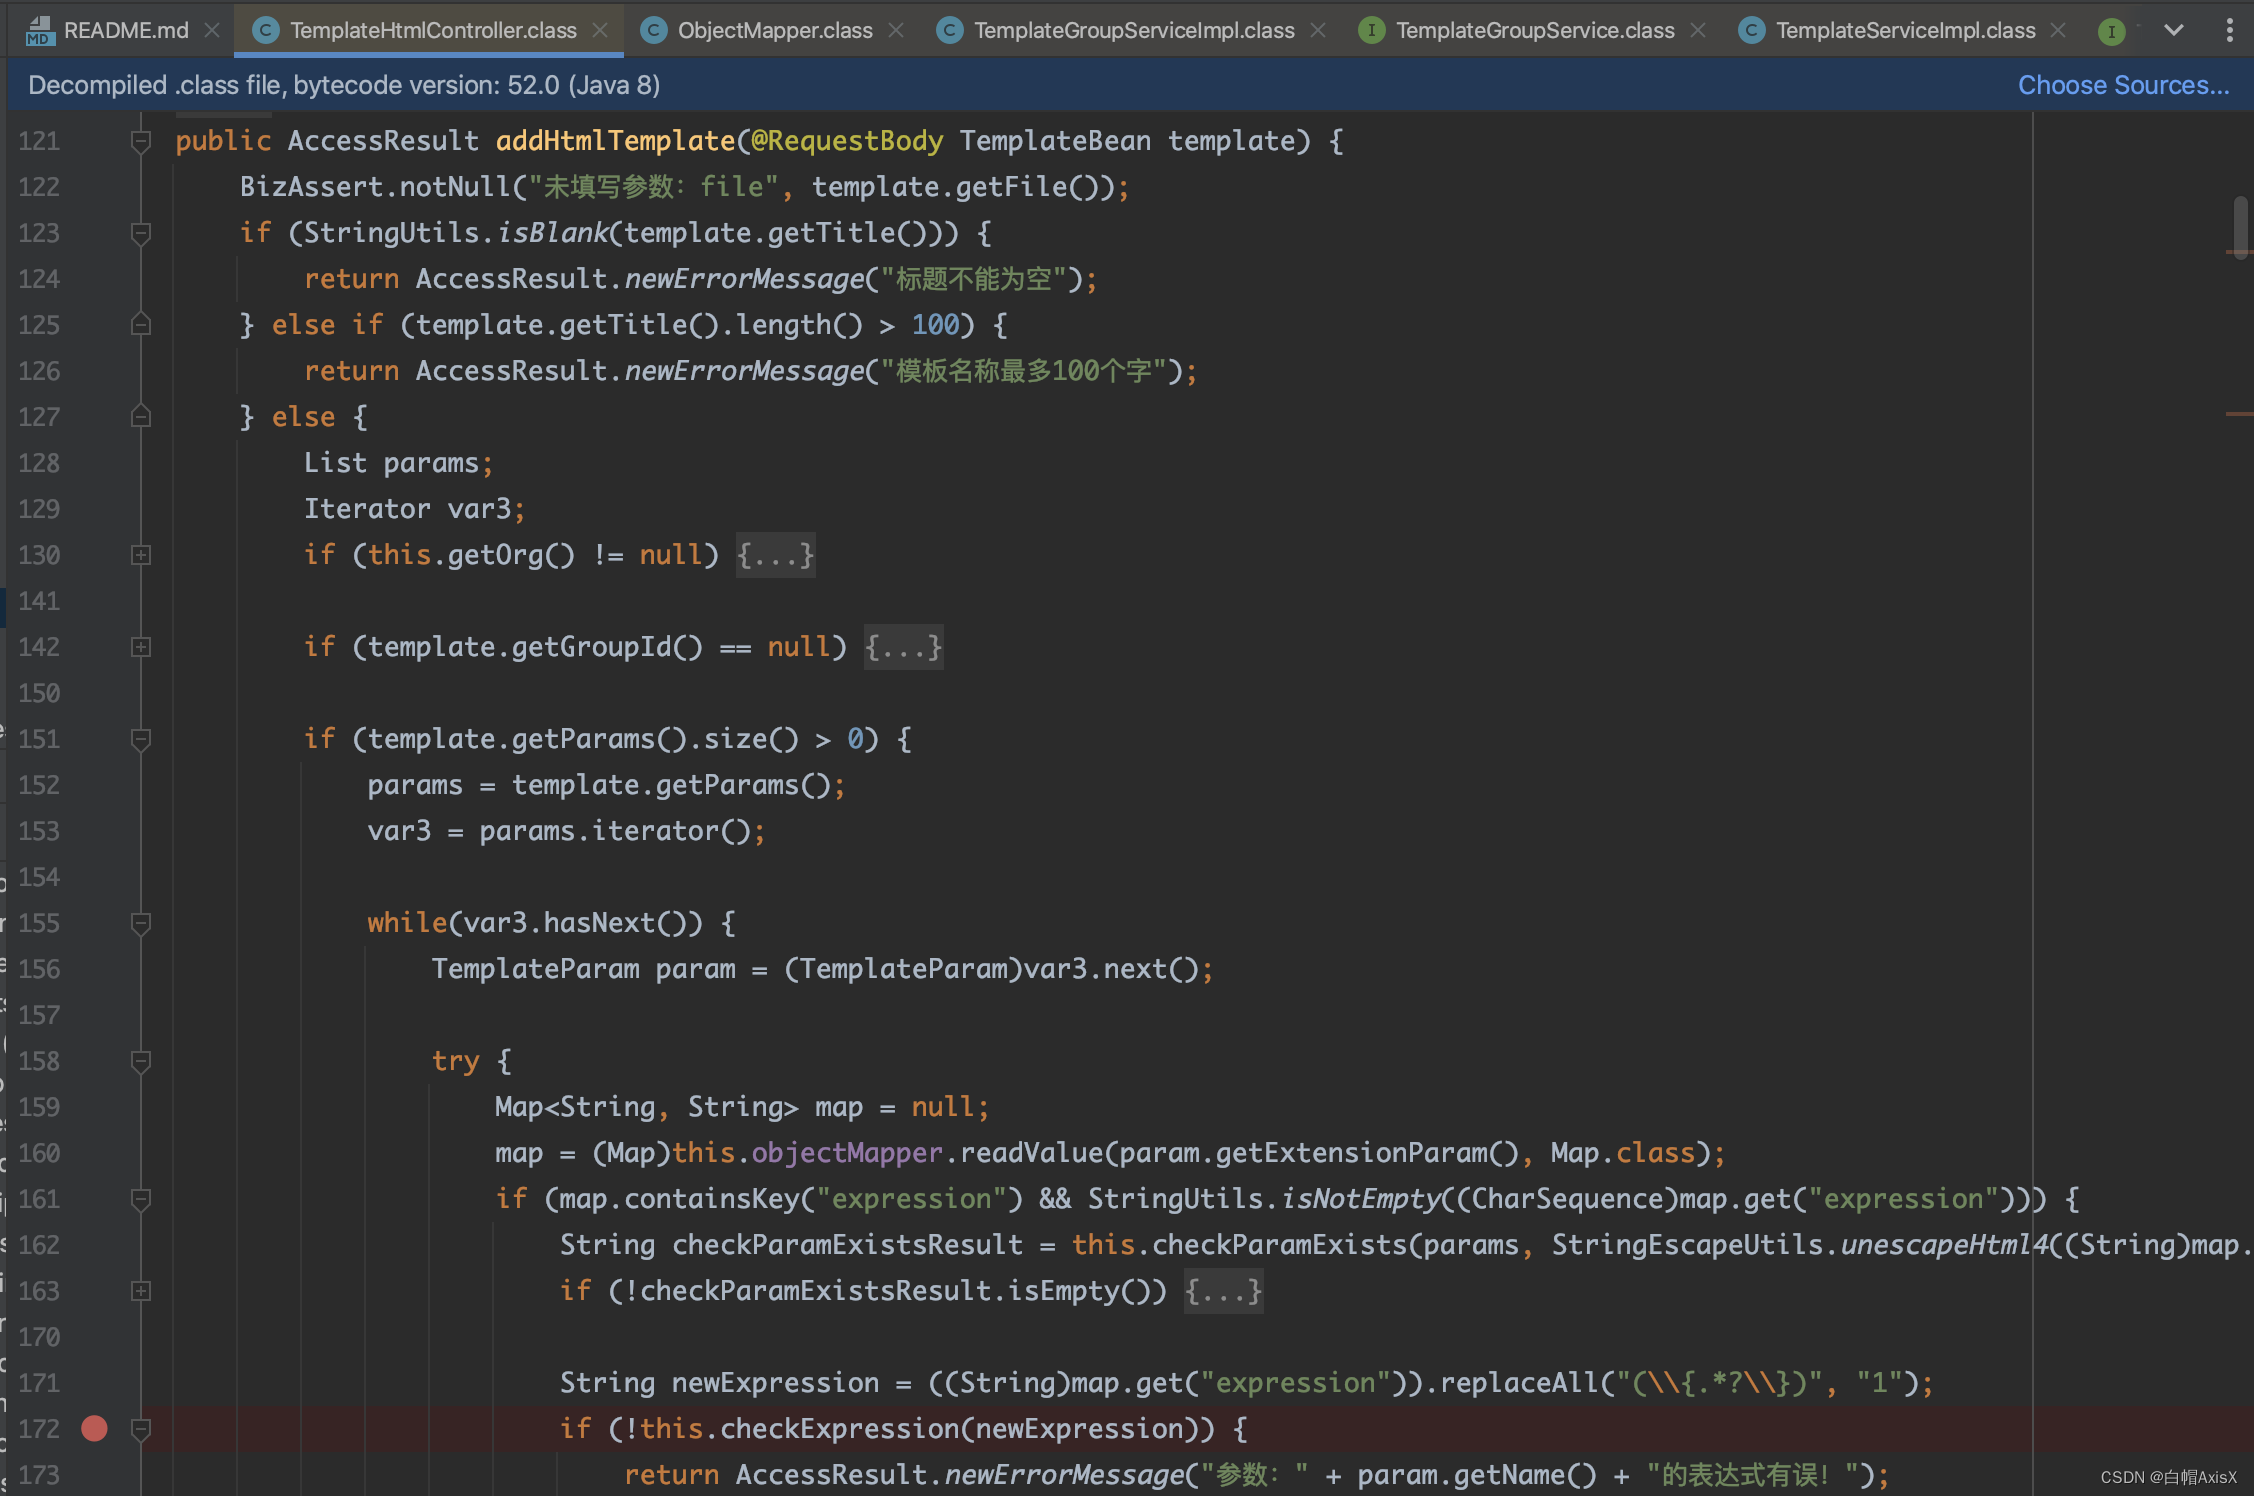Close the README.md tab

[212, 30]
